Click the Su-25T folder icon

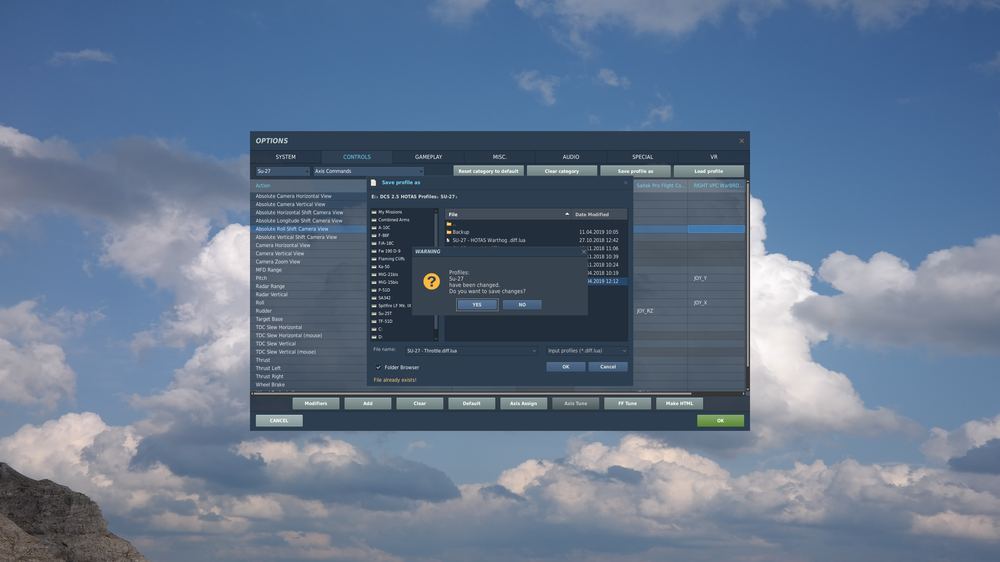click(x=374, y=313)
